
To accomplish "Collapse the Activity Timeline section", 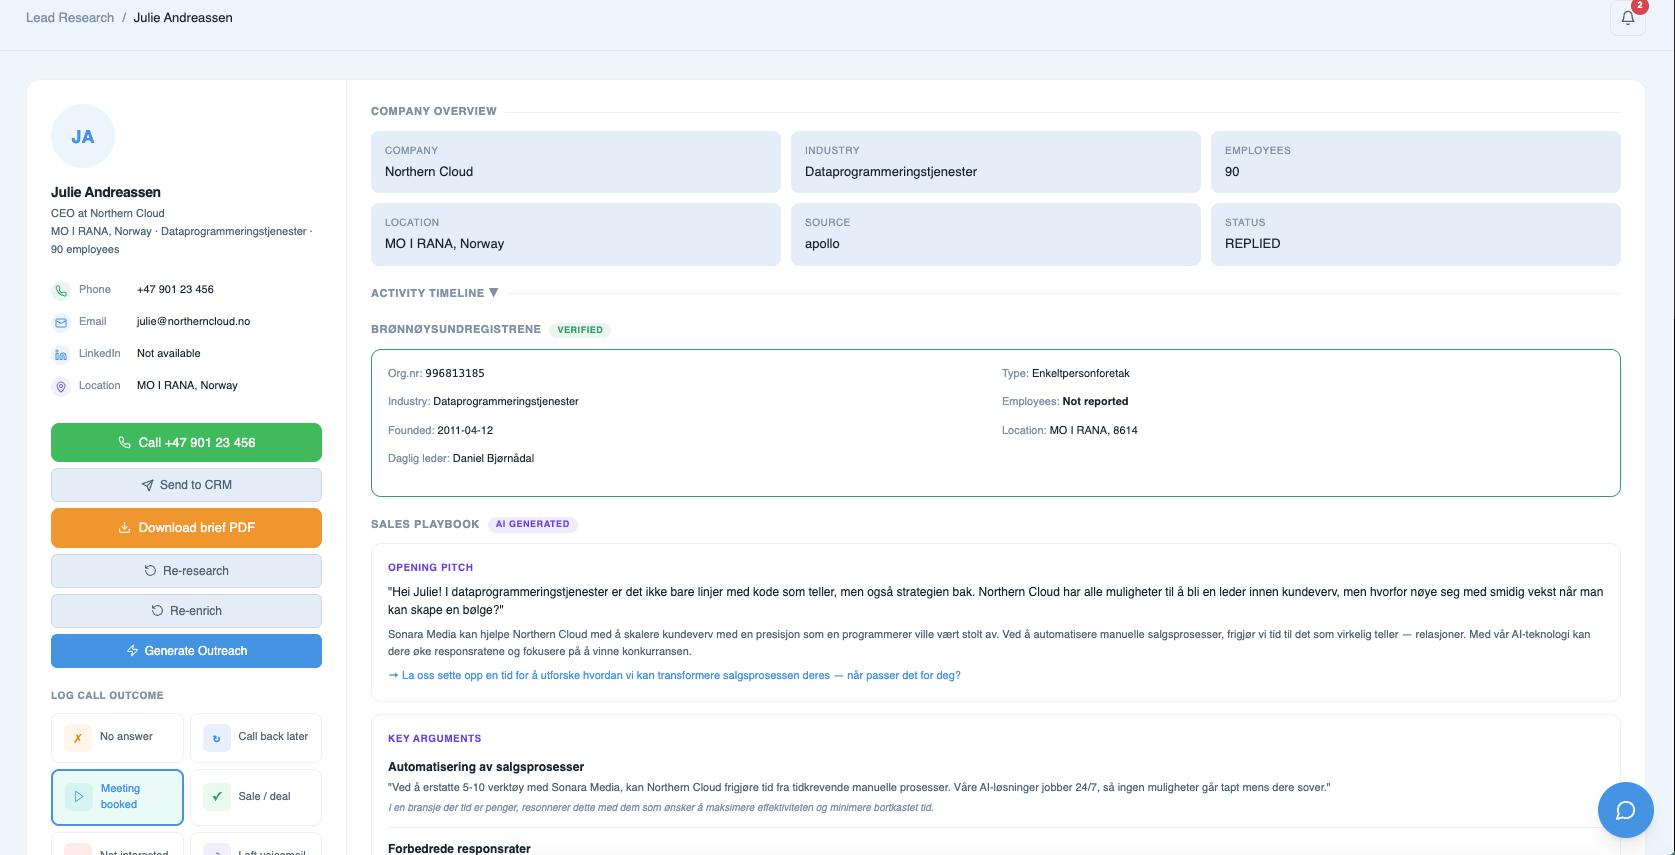I will tap(435, 293).
